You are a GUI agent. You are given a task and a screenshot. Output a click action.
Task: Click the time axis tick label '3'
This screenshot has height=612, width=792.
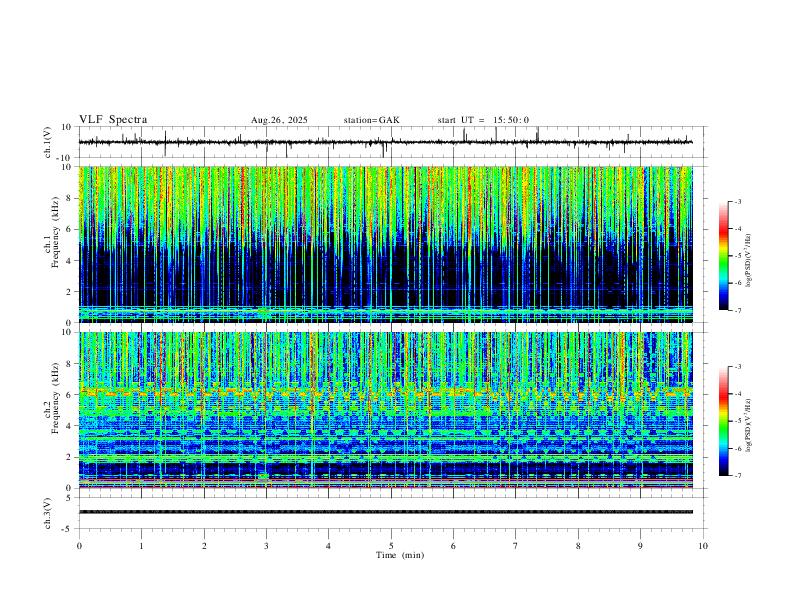[x=266, y=546]
